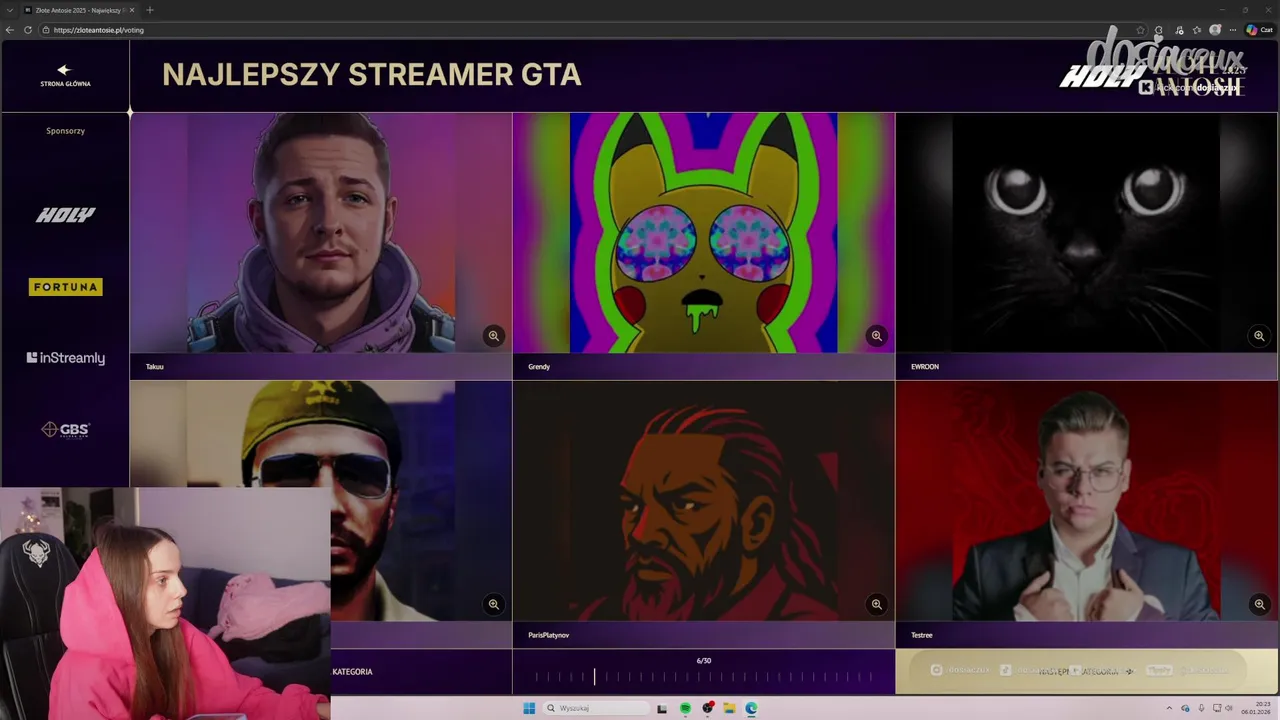Open browser settings three-dot menu
This screenshot has height=720, width=1280.
tap(1234, 30)
